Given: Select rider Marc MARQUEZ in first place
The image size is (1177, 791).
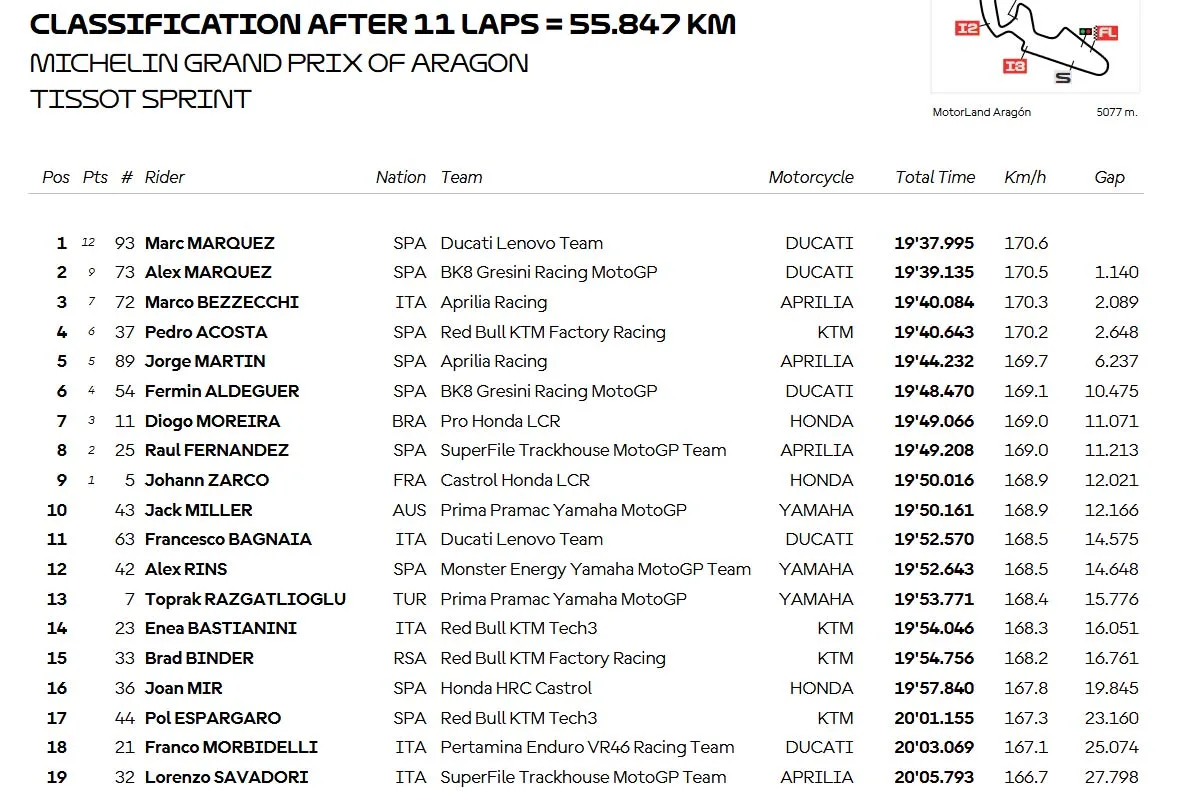Looking at the screenshot, I should 209,243.
